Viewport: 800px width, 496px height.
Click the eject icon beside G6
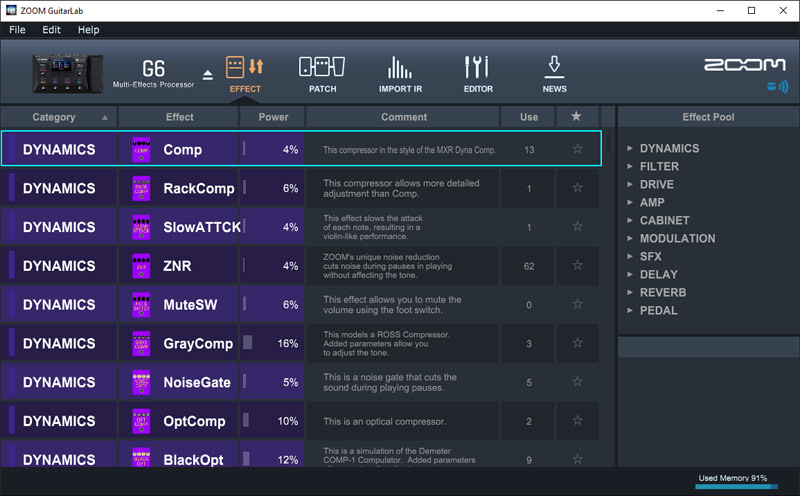pos(208,75)
